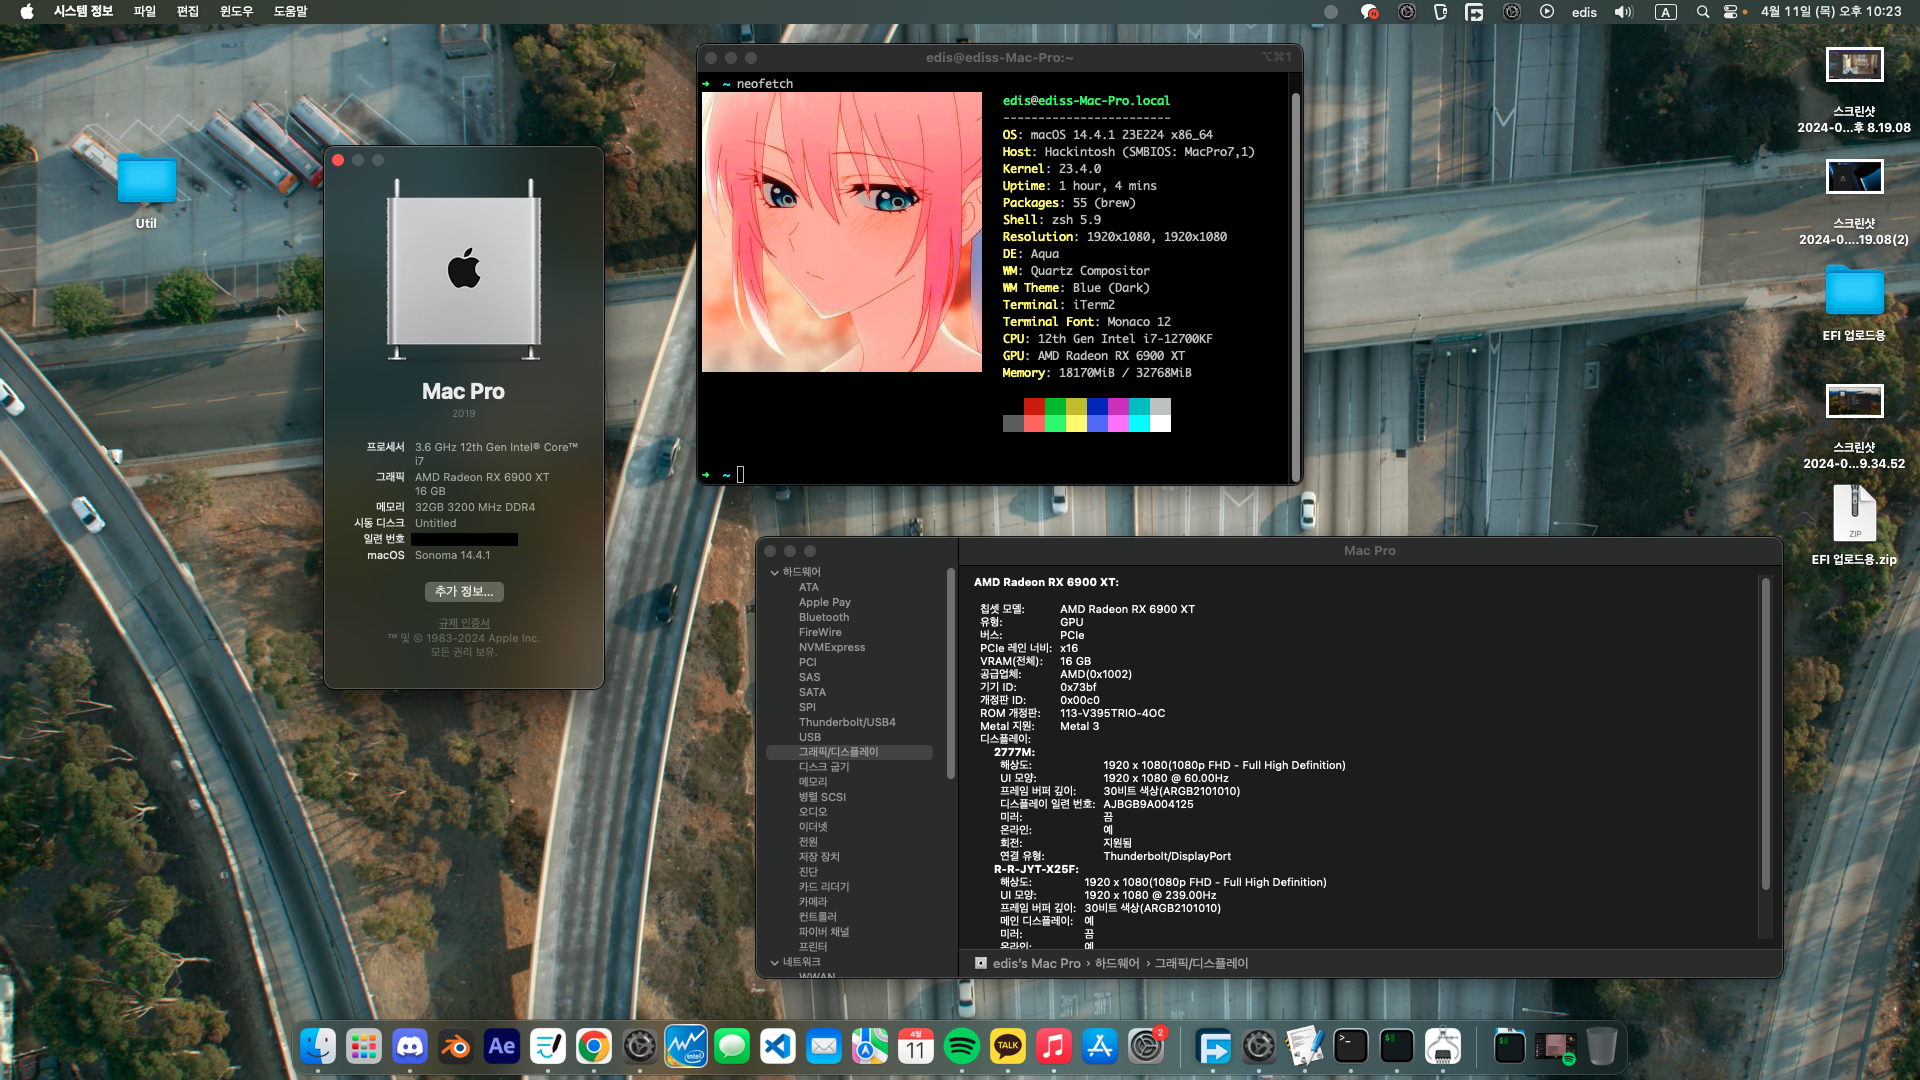Open Spotify from the dock
The width and height of the screenshot is (1920, 1080).
pos(962,1047)
